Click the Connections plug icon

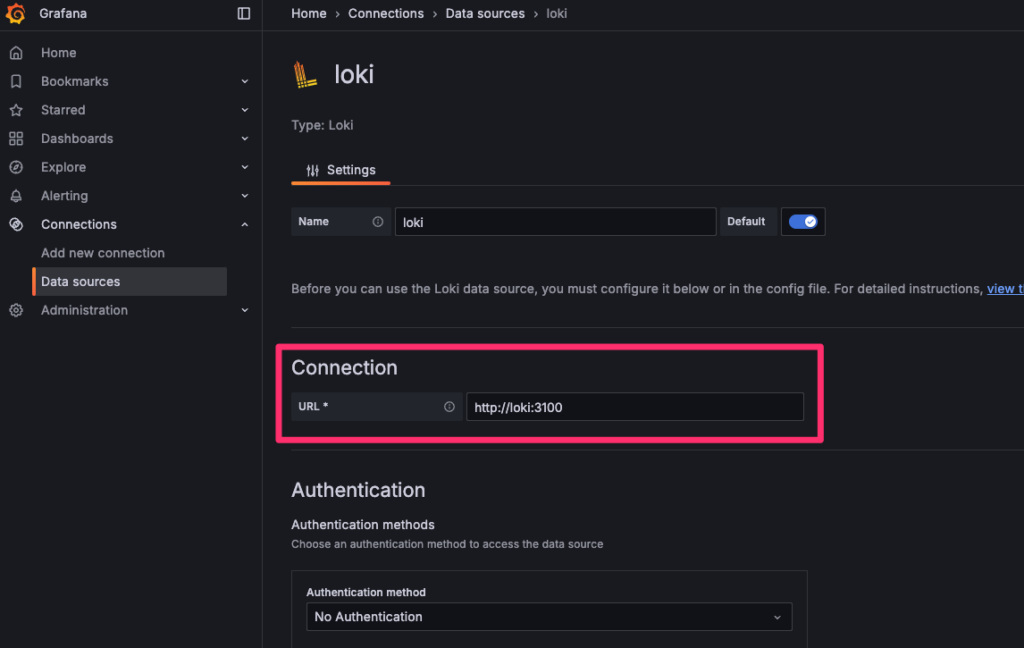tap(16, 224)
